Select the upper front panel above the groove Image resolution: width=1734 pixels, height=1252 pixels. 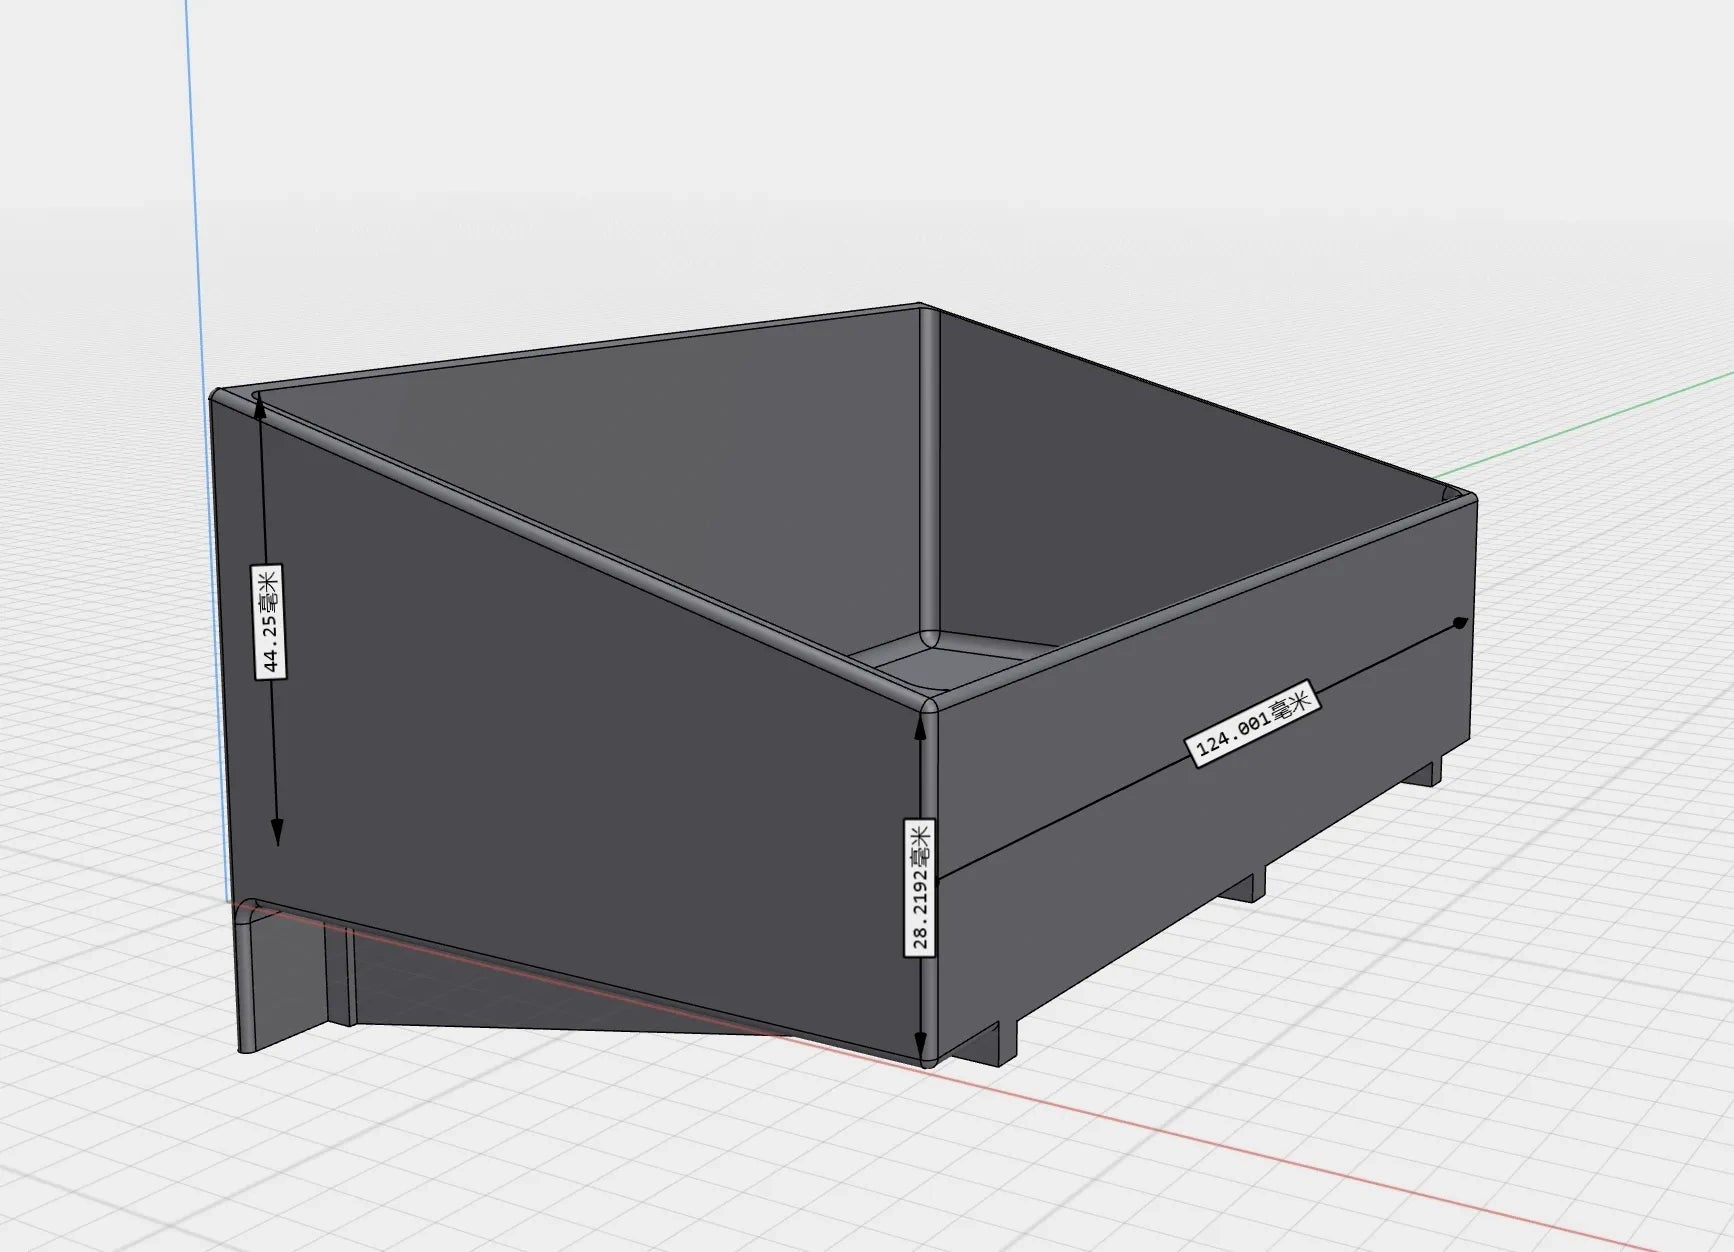pos(1200,690)
